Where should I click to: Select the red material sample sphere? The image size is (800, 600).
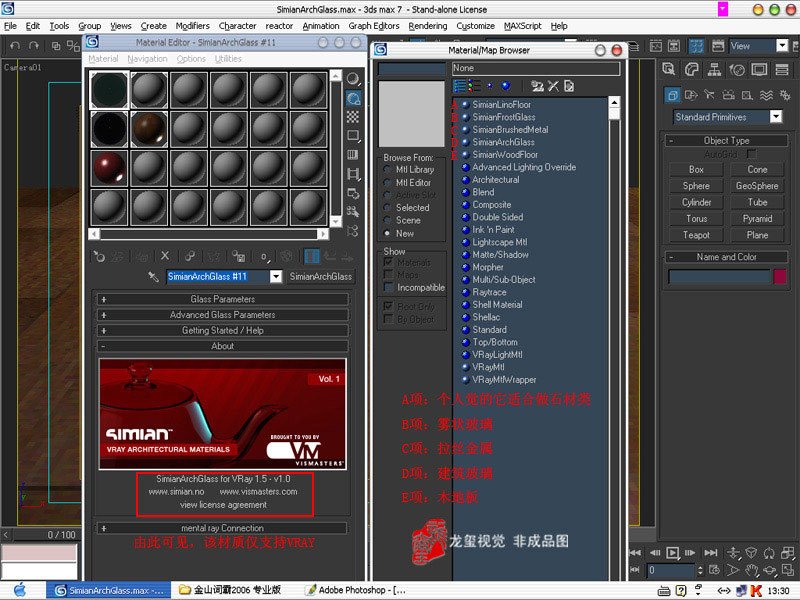click(109, 168)
